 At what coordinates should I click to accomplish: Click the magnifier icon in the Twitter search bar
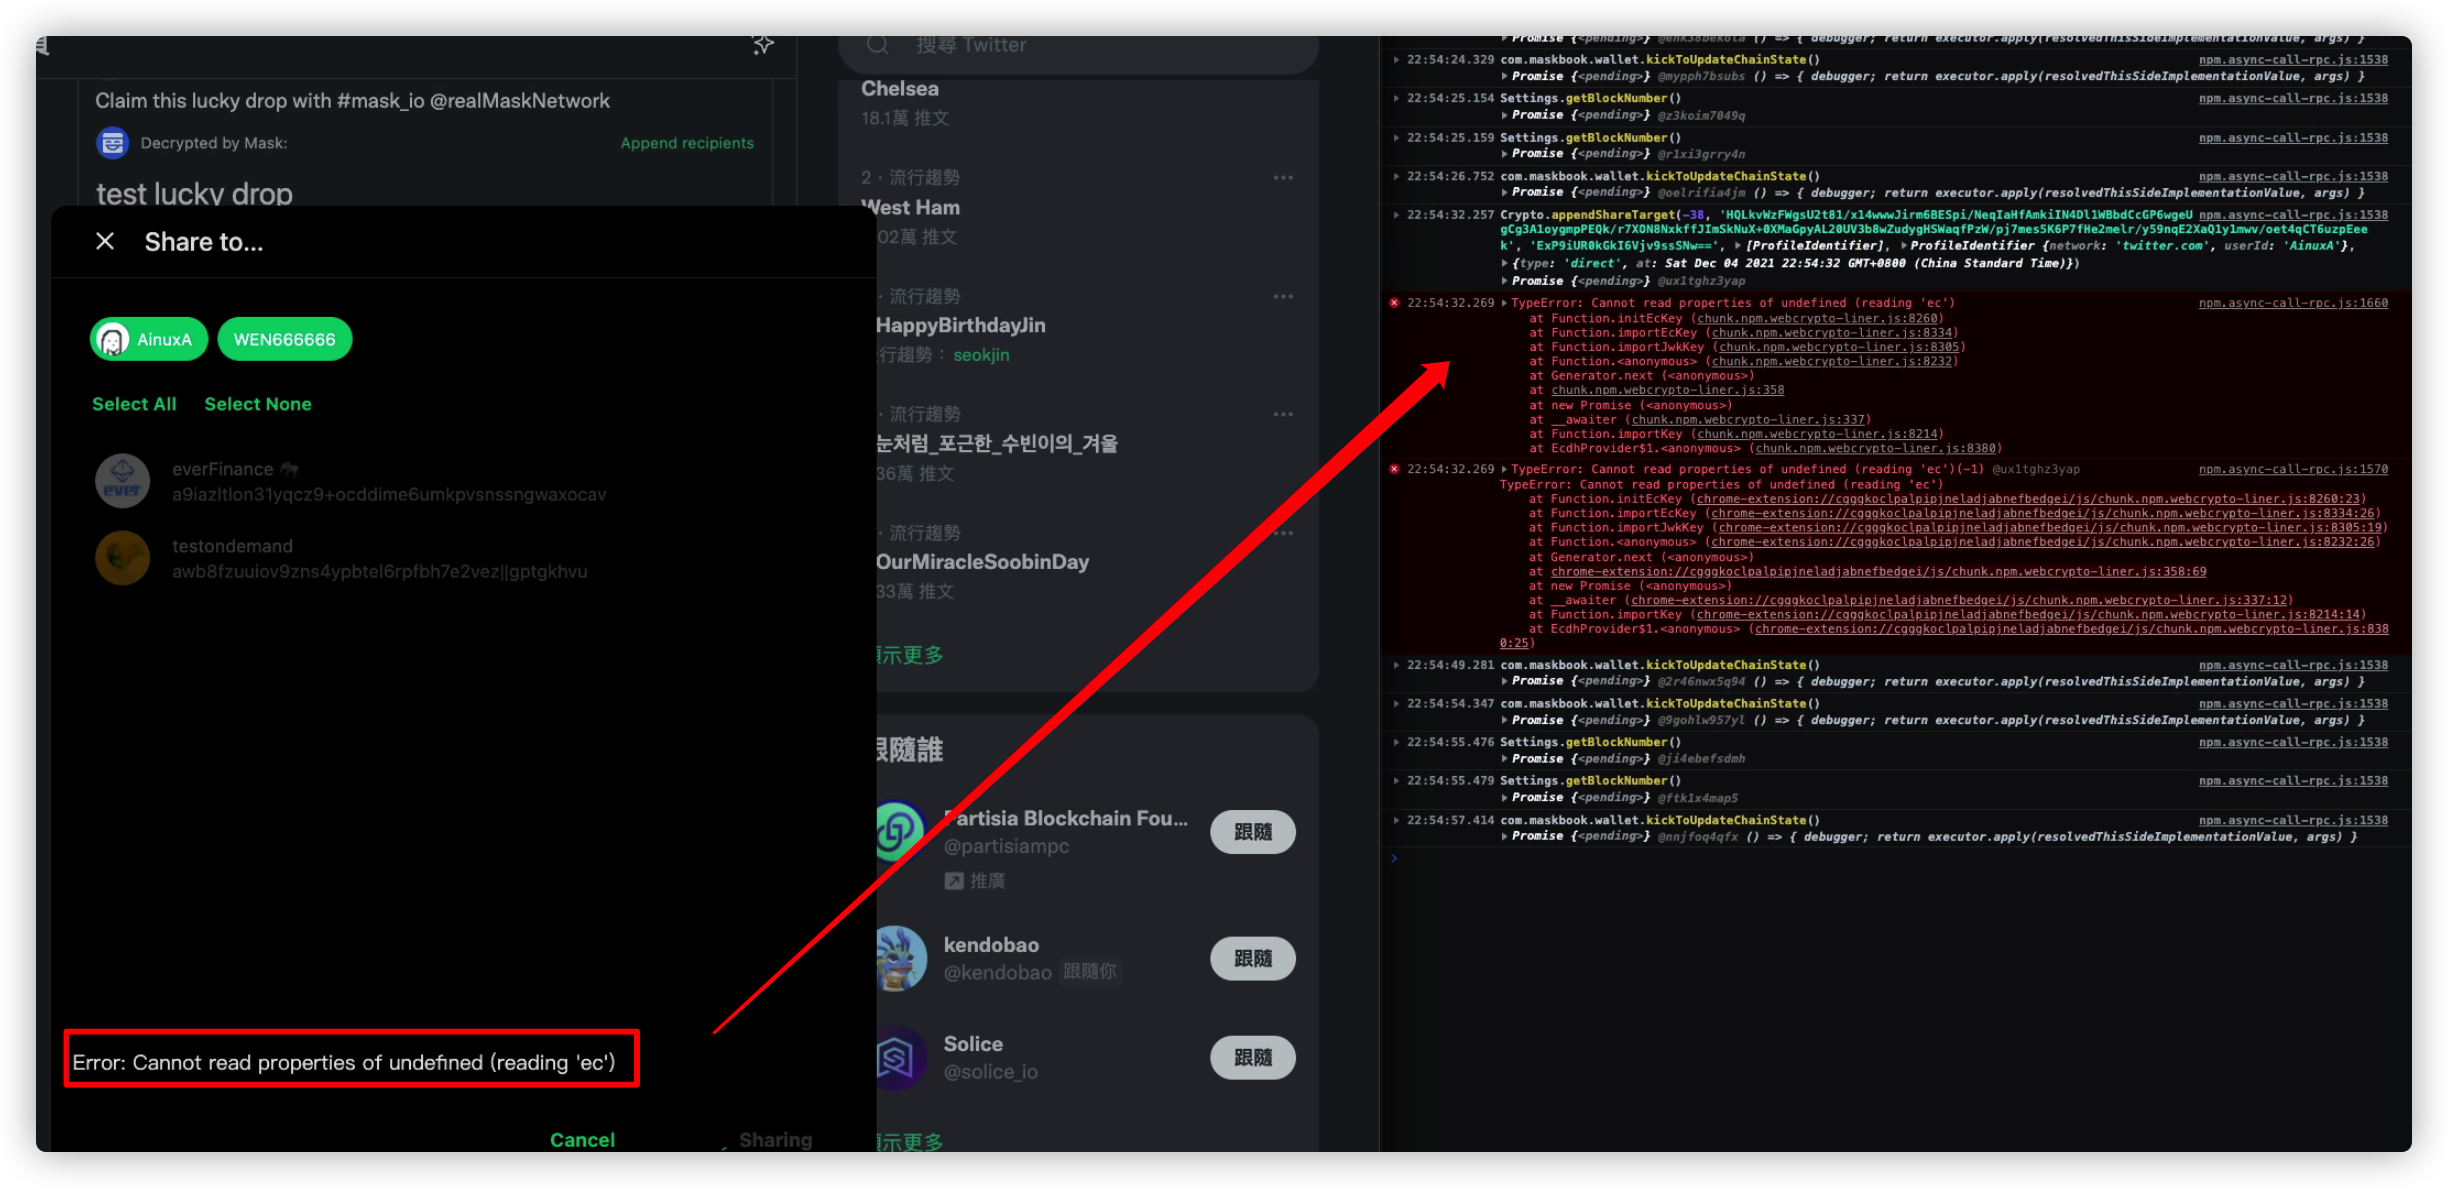tap(877, 44)
